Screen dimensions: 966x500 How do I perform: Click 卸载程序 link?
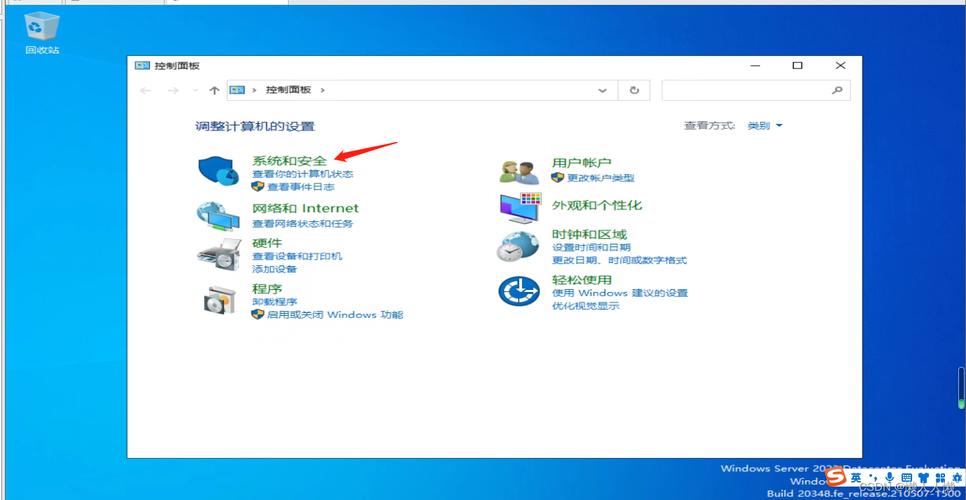coord(275,302)
